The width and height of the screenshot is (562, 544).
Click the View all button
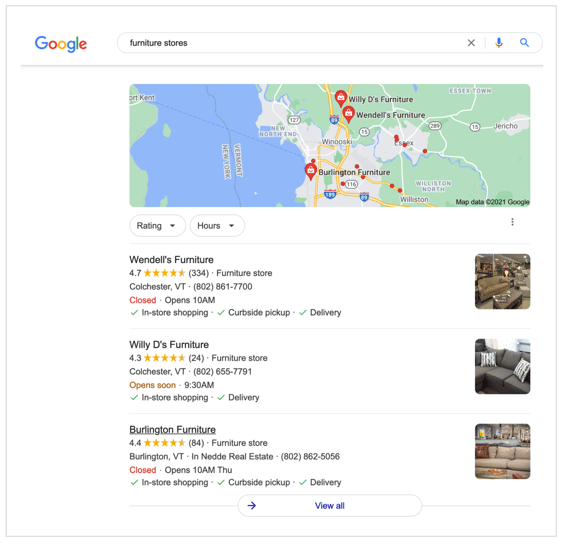[x=329, y=505]
